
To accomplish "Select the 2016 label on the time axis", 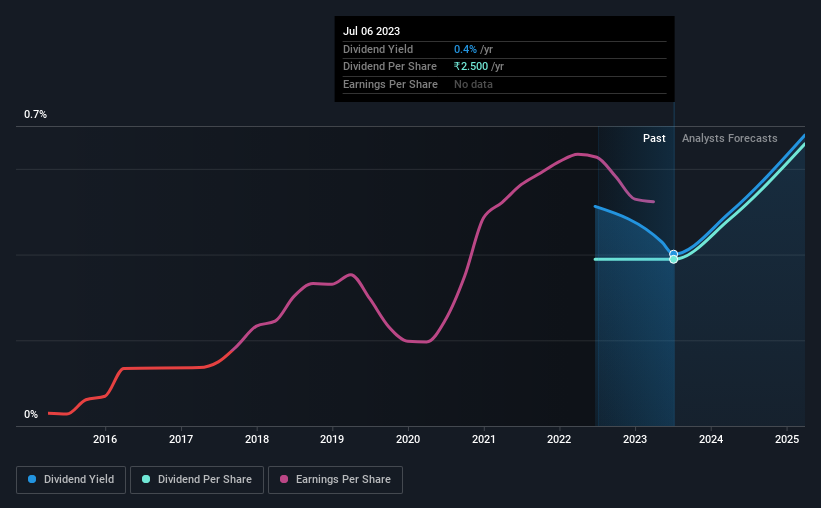I will (105, 439).
